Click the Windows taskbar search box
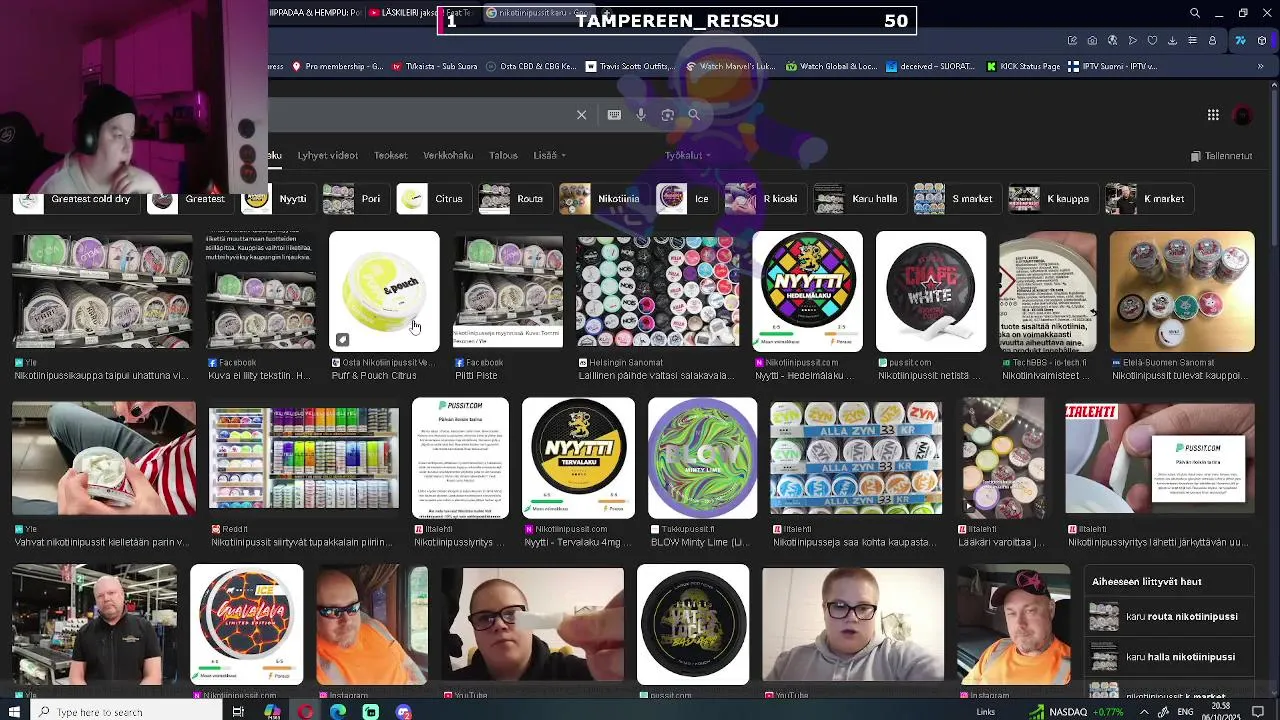Image resolution: width=1280 pixels, height=720 pixels. [125, 712]
